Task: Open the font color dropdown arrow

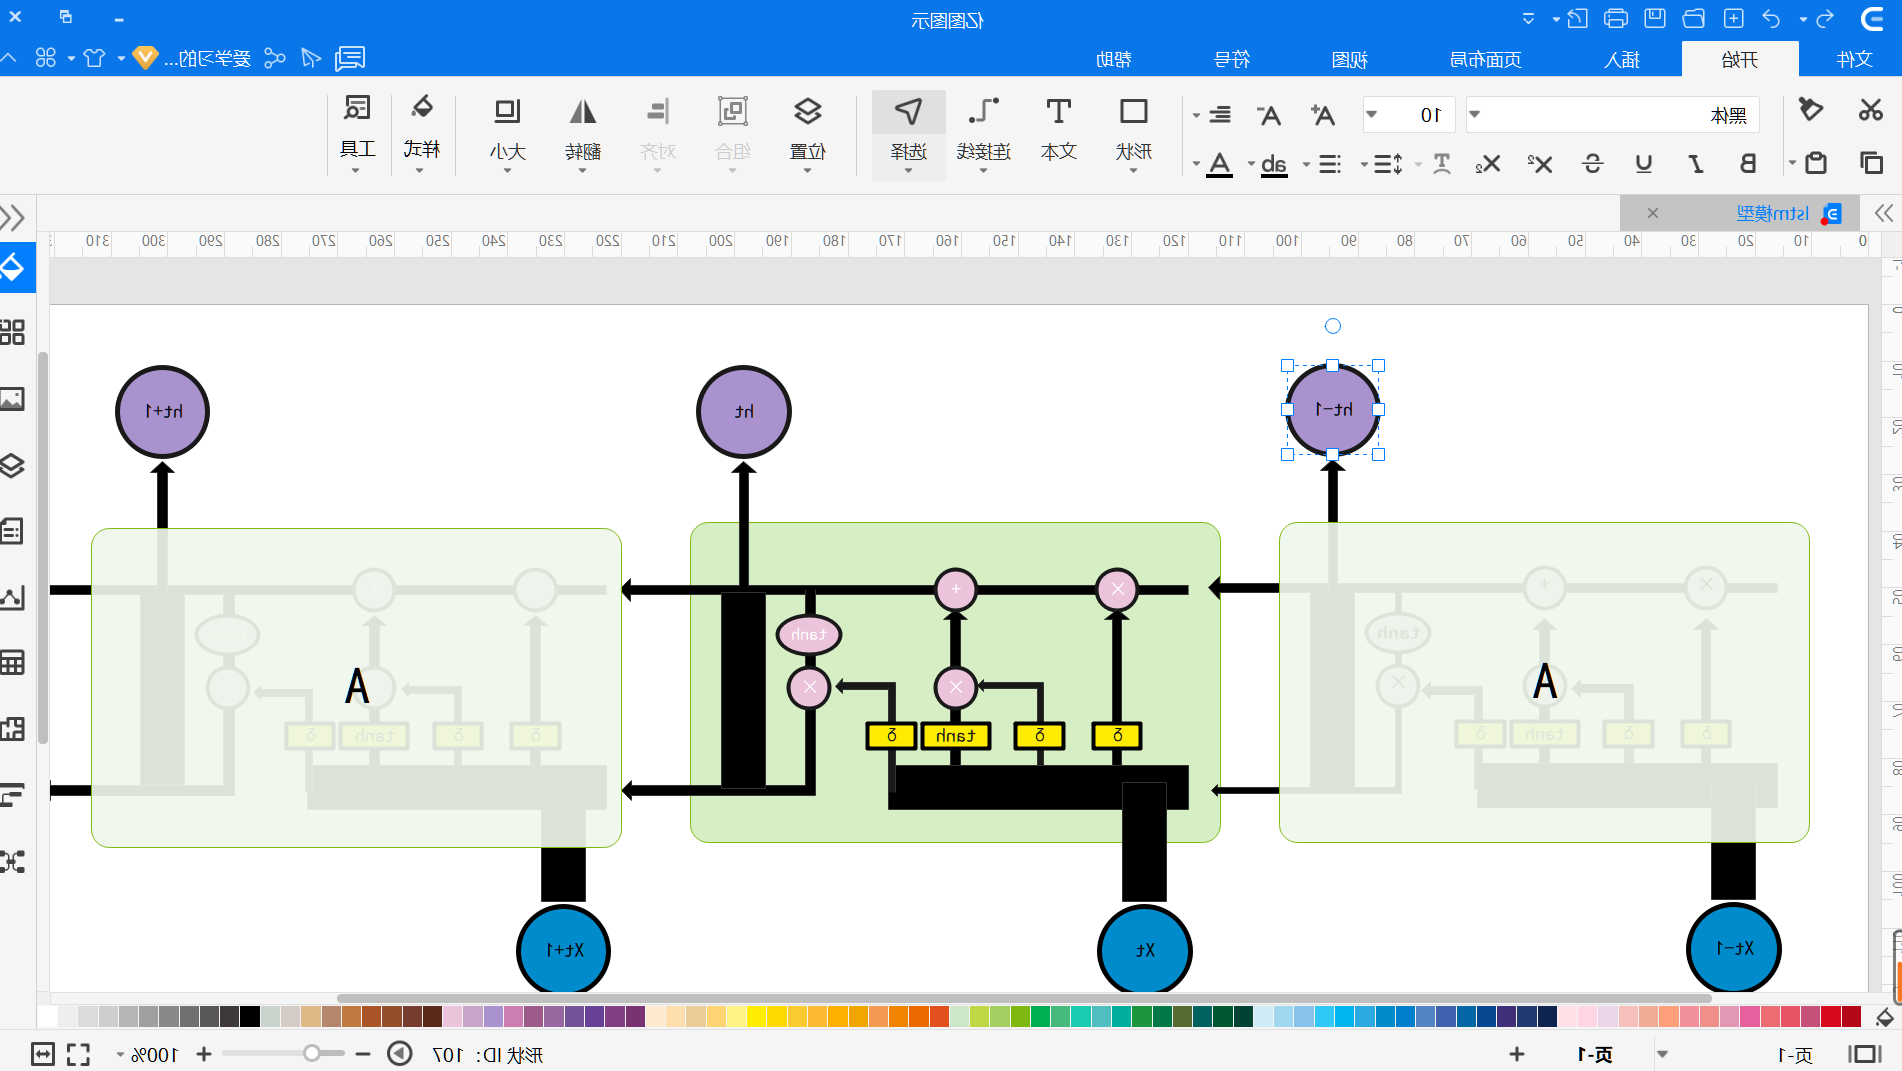Action: tap(1196, 163)
